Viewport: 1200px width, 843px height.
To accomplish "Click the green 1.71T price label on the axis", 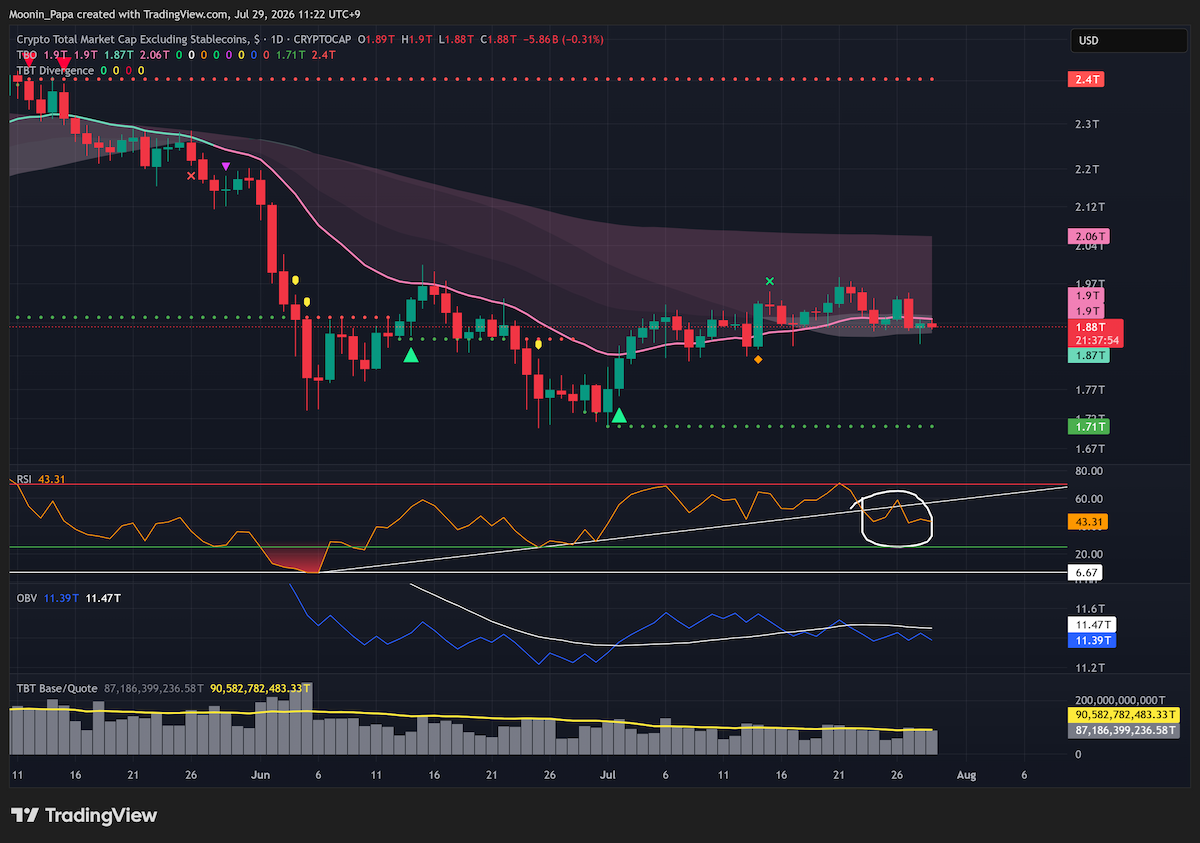I will pos(1089,427).
